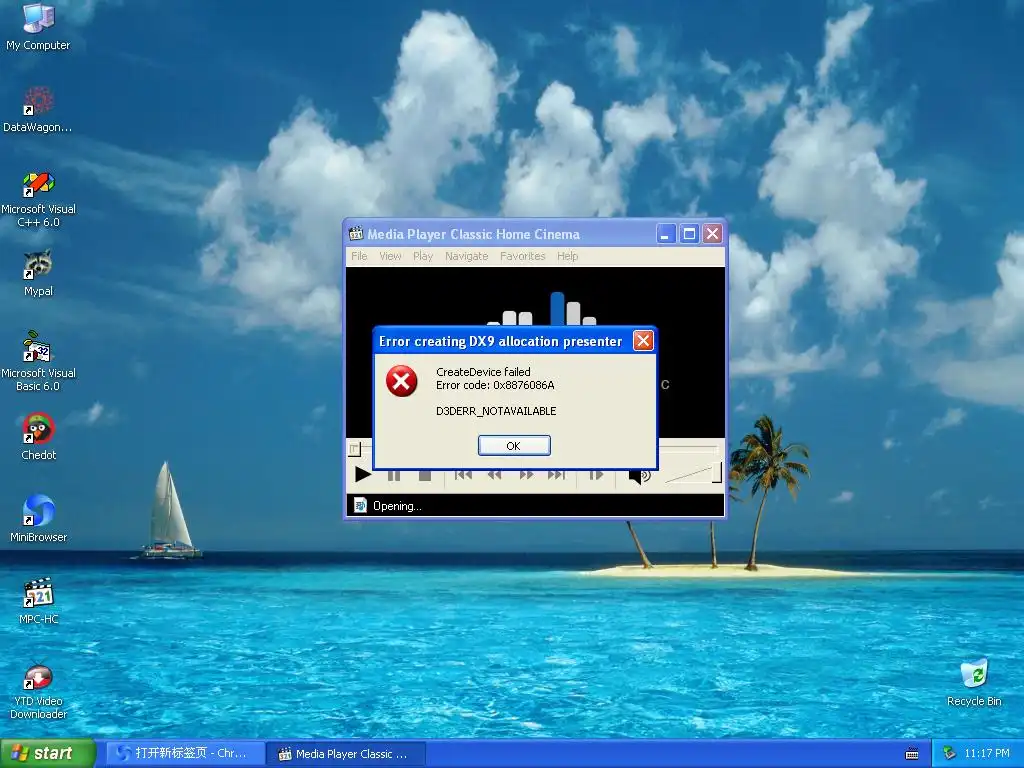Image resolution: width=1024 pixels, height=768 pixels.
Task: Select Microsoft Visual C++ 6.0 desktop icon
Action: (x=38, y=199)
